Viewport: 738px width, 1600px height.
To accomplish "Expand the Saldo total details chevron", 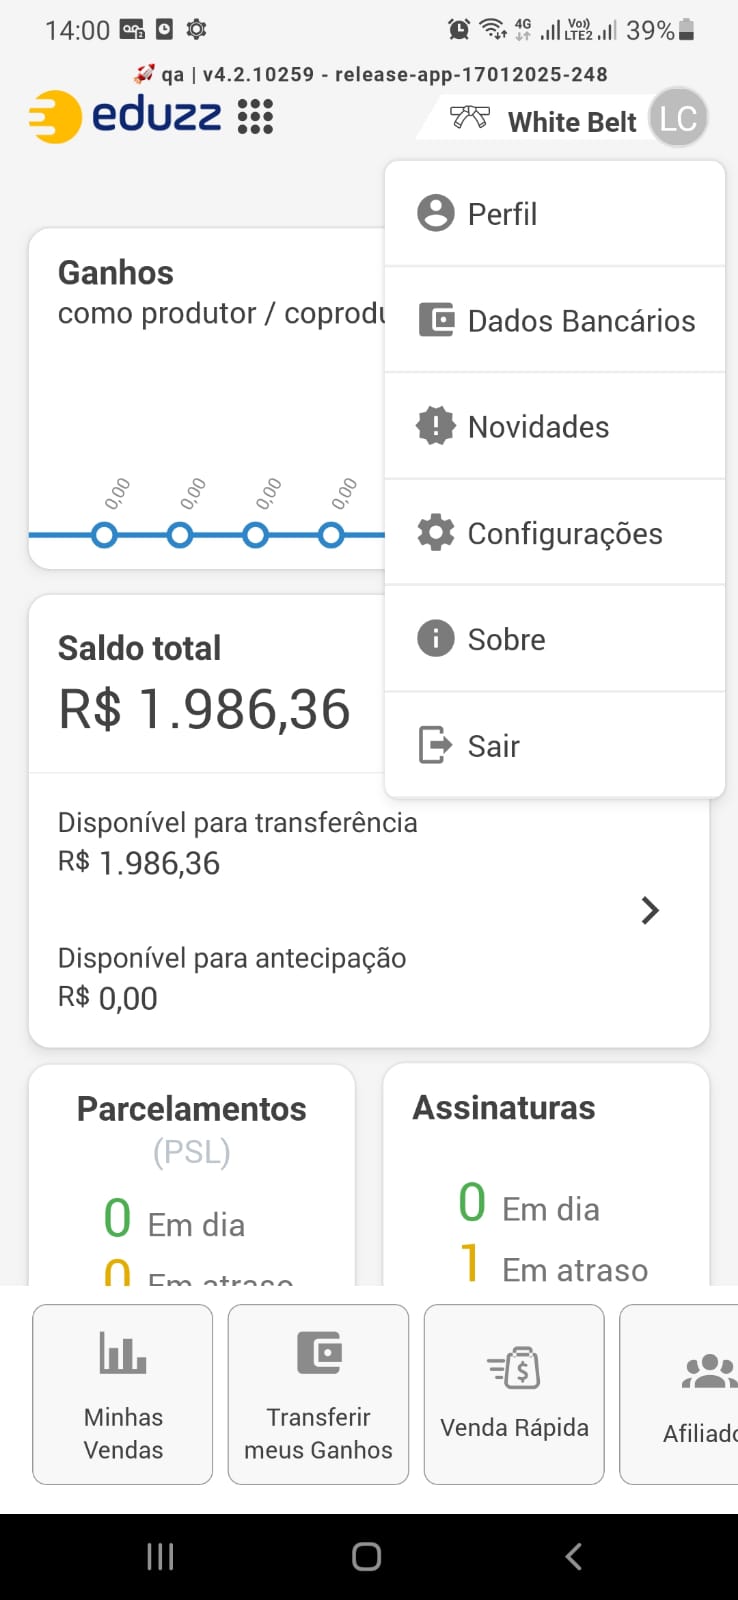I will click(650, 910).
